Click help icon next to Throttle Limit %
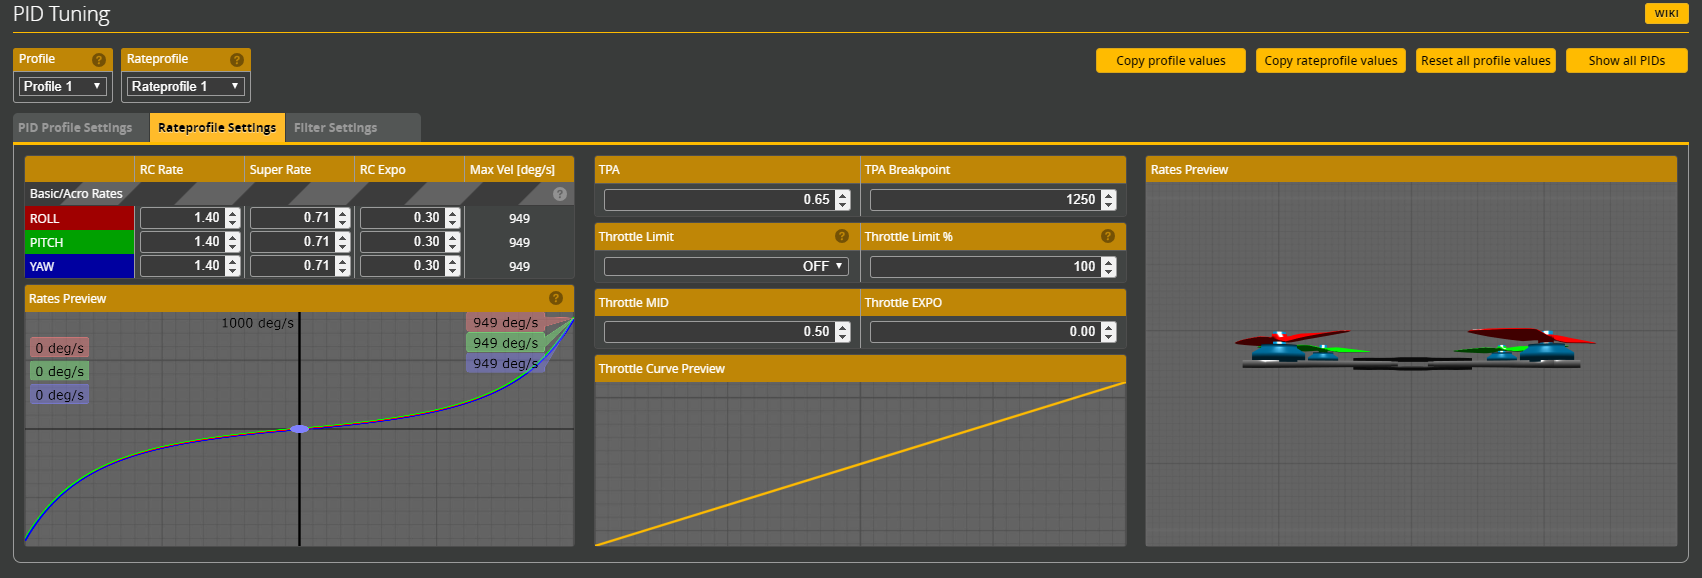Image resolution: width=1702 pixels, height=578 pixels. 1108,236
